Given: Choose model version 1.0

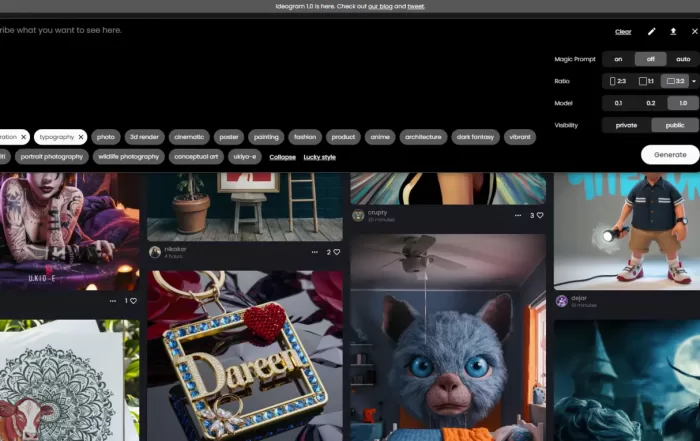Looking at the screenshot, I should pos(683,103).
